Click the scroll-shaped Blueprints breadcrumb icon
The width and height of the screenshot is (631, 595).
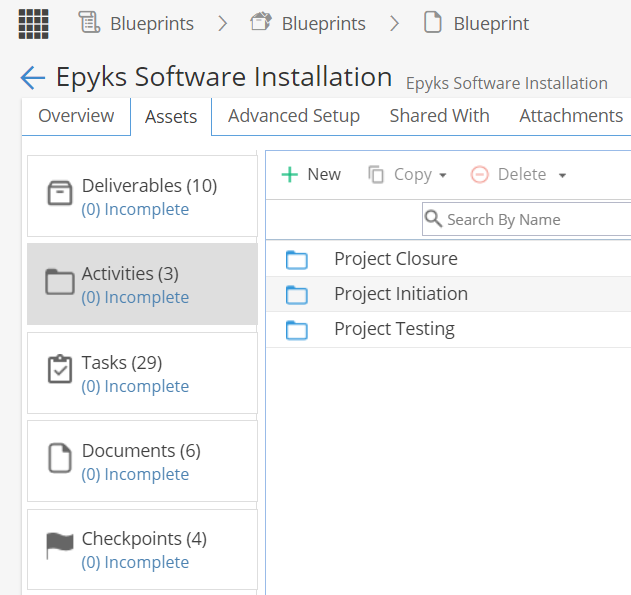pos(89,22)
